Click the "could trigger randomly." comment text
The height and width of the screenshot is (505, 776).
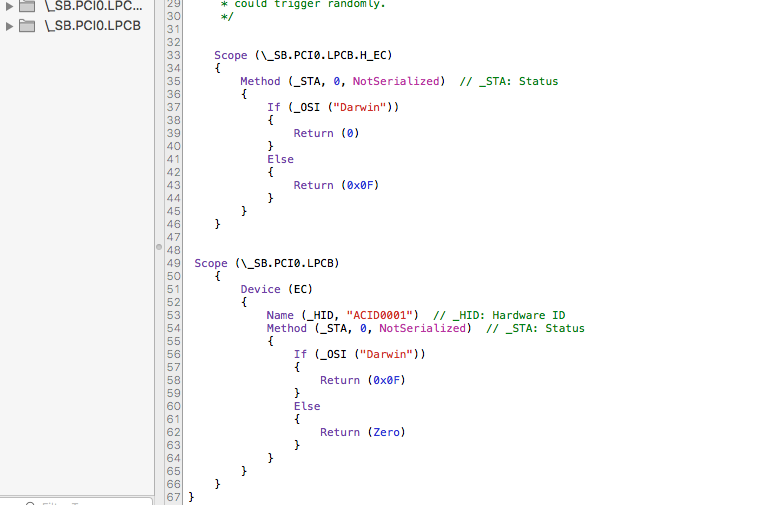309,4
